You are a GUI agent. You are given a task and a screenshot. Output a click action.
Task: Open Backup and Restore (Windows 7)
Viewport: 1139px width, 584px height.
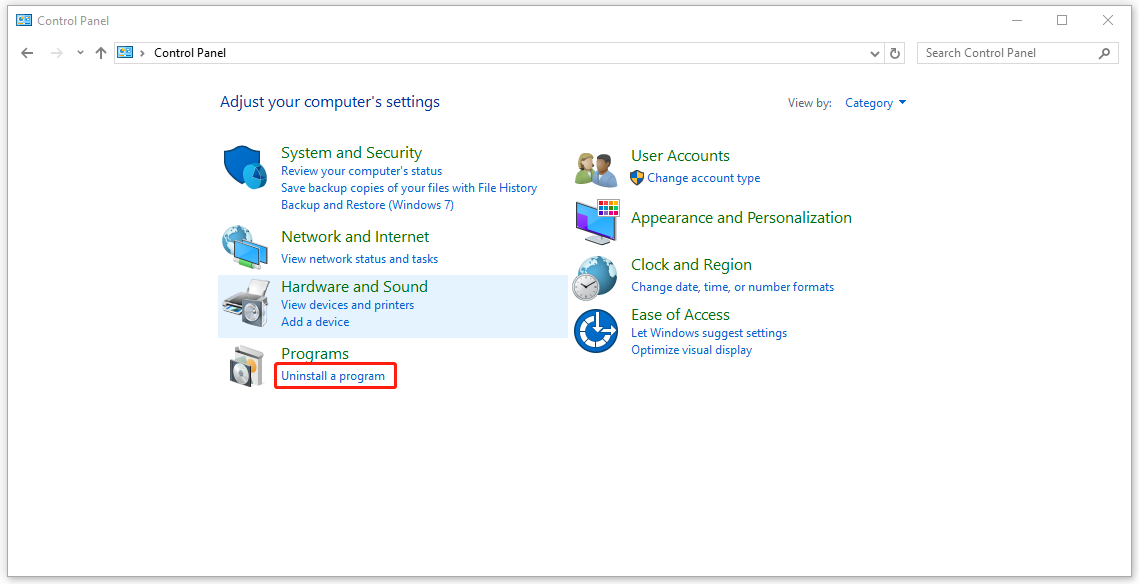coord(367,205)
